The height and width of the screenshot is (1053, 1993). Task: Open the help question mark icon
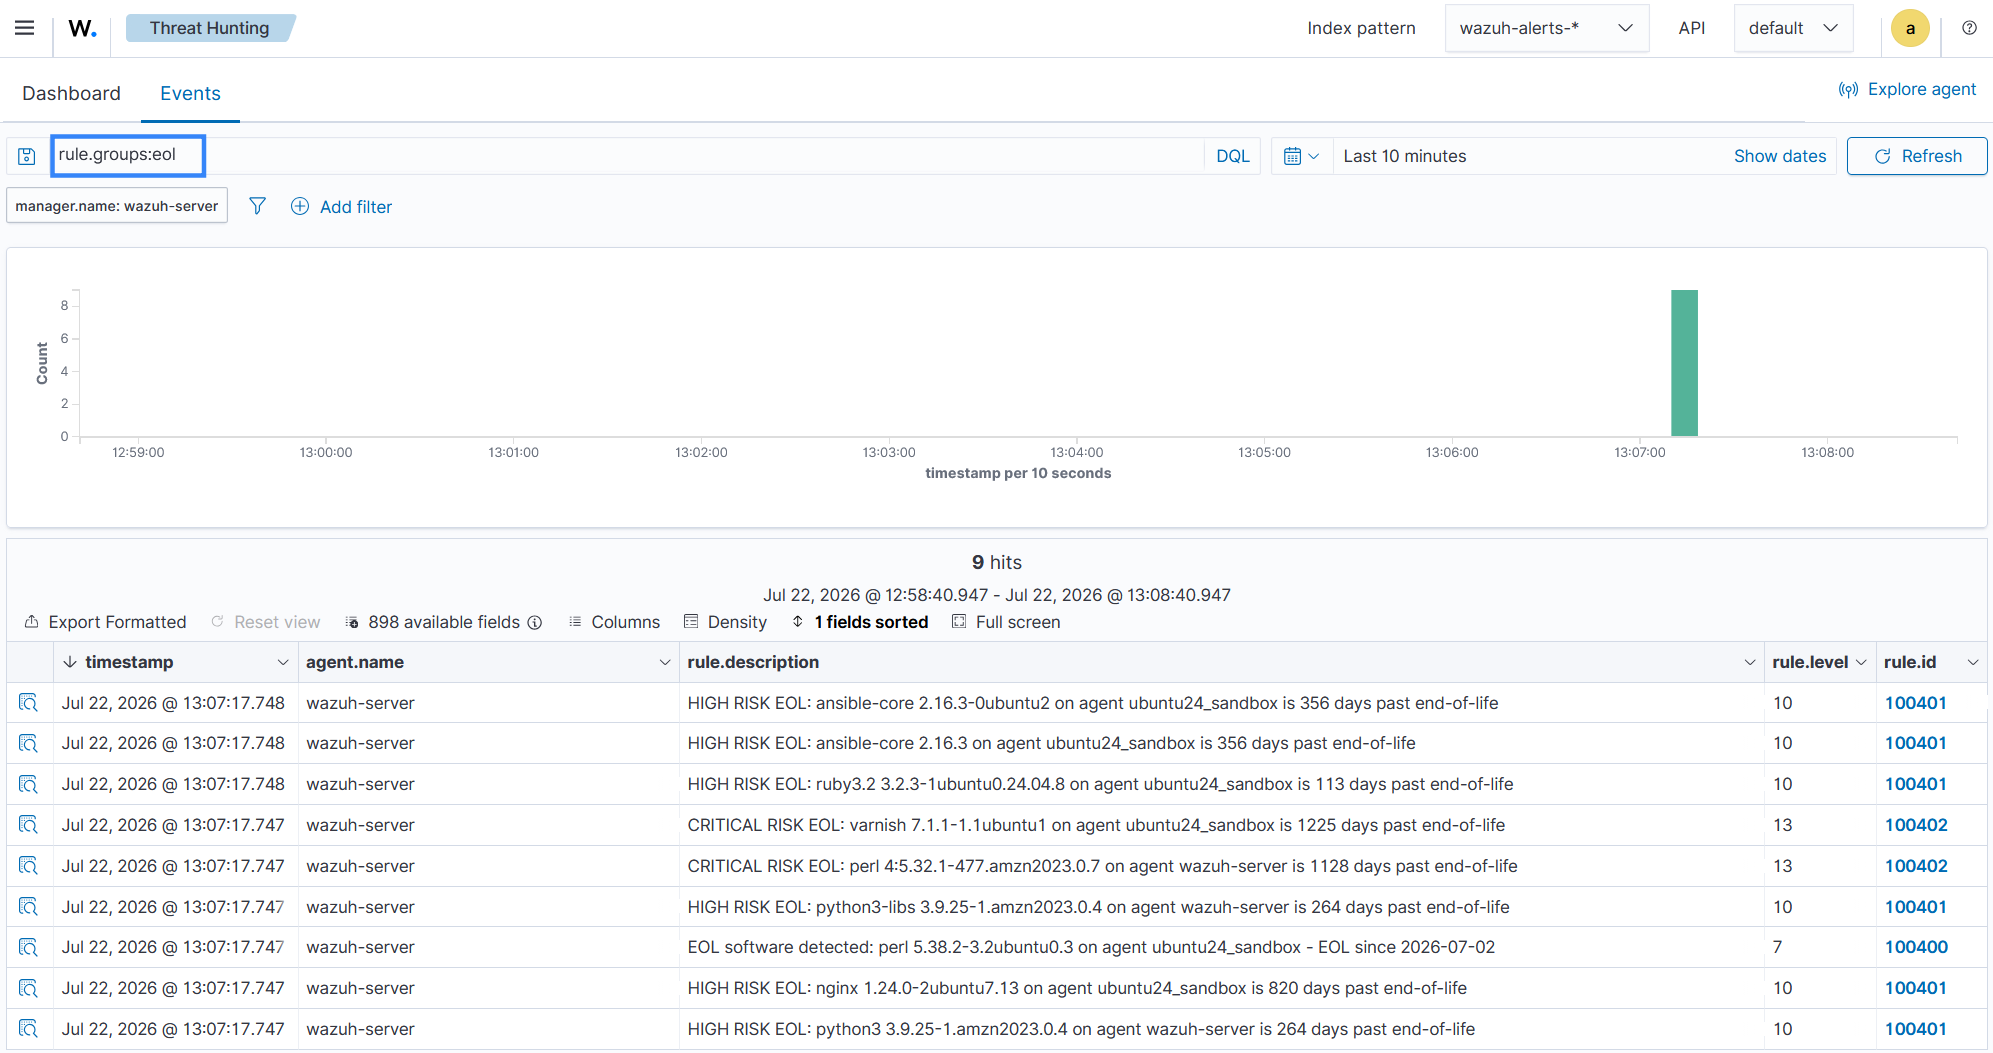[x=1969, y=28]
